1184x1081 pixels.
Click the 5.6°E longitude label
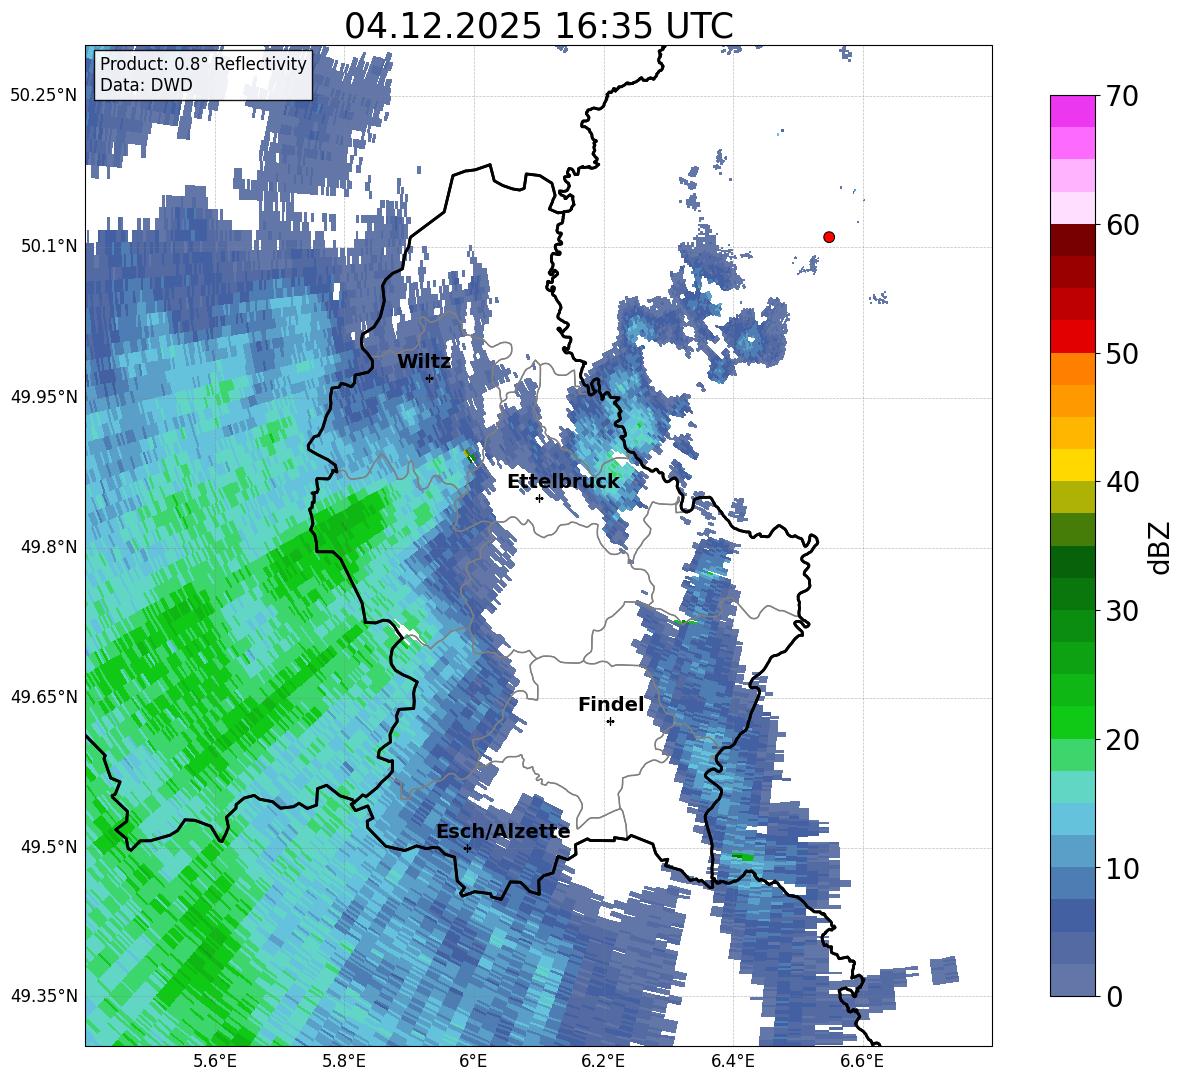[x=214, y=1061]
